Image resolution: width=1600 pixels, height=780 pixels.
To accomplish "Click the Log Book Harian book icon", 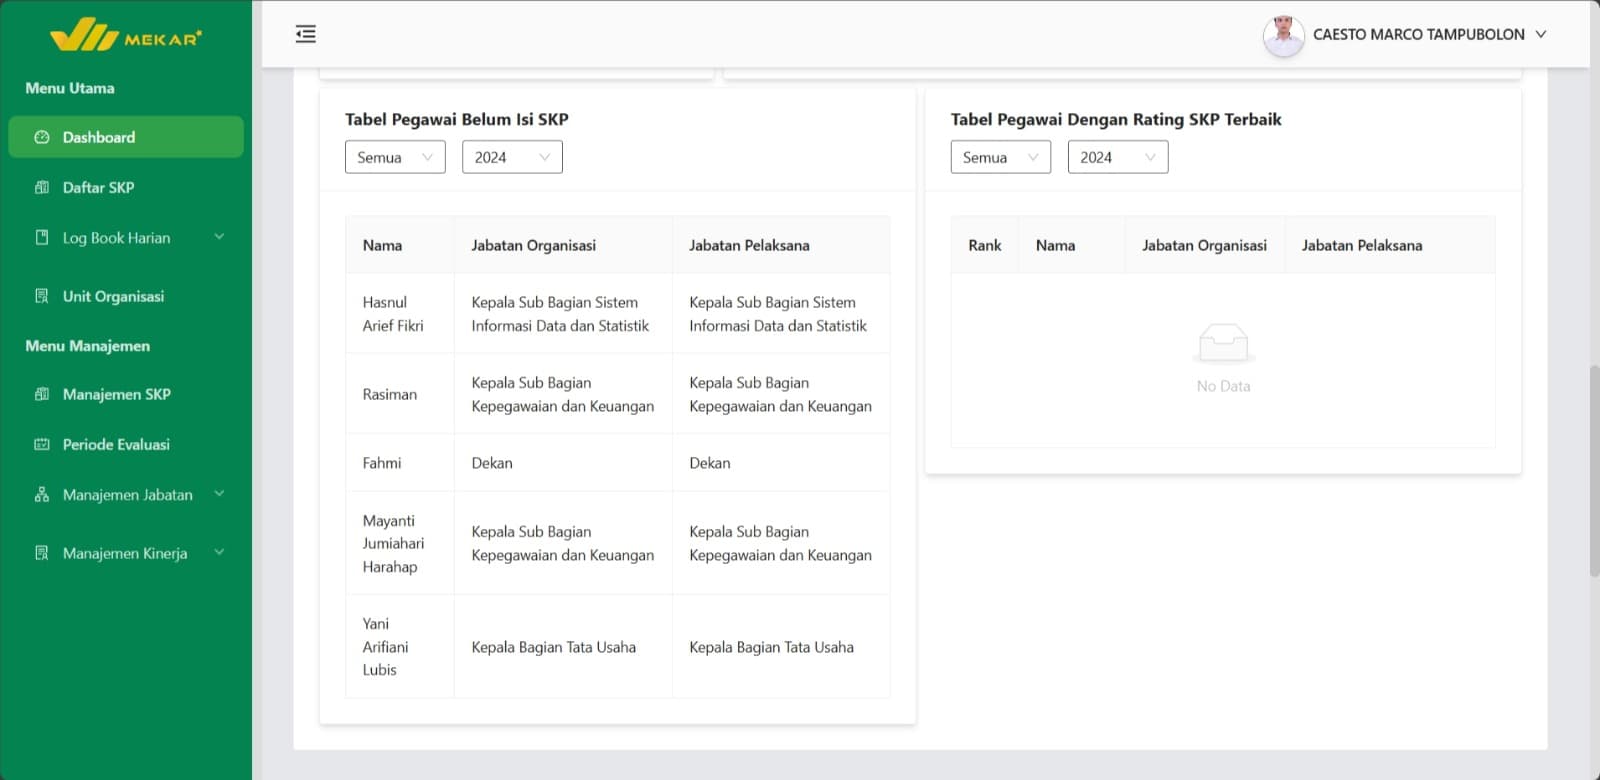I will (x=42, y=238).
